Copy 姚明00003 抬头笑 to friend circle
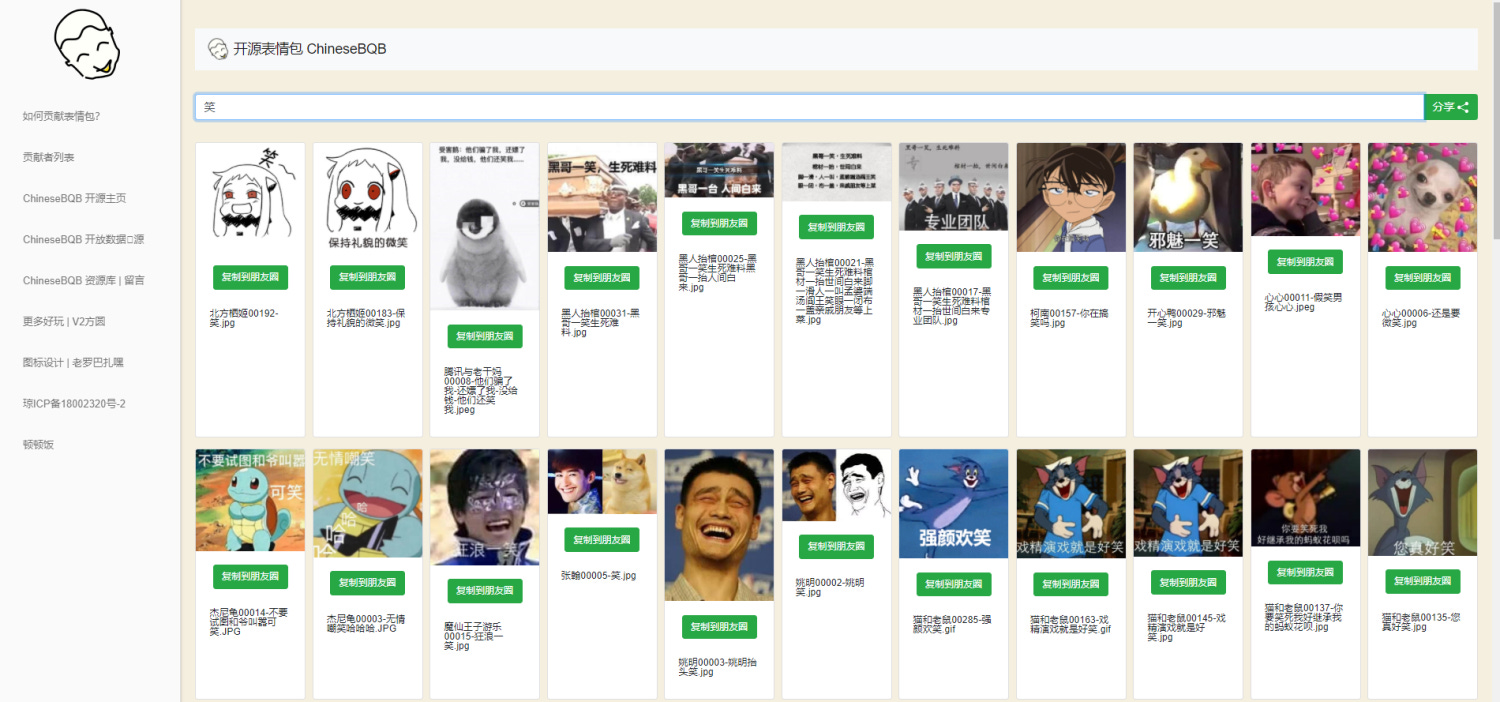1500x702 pixels. [x=719, y=627]
